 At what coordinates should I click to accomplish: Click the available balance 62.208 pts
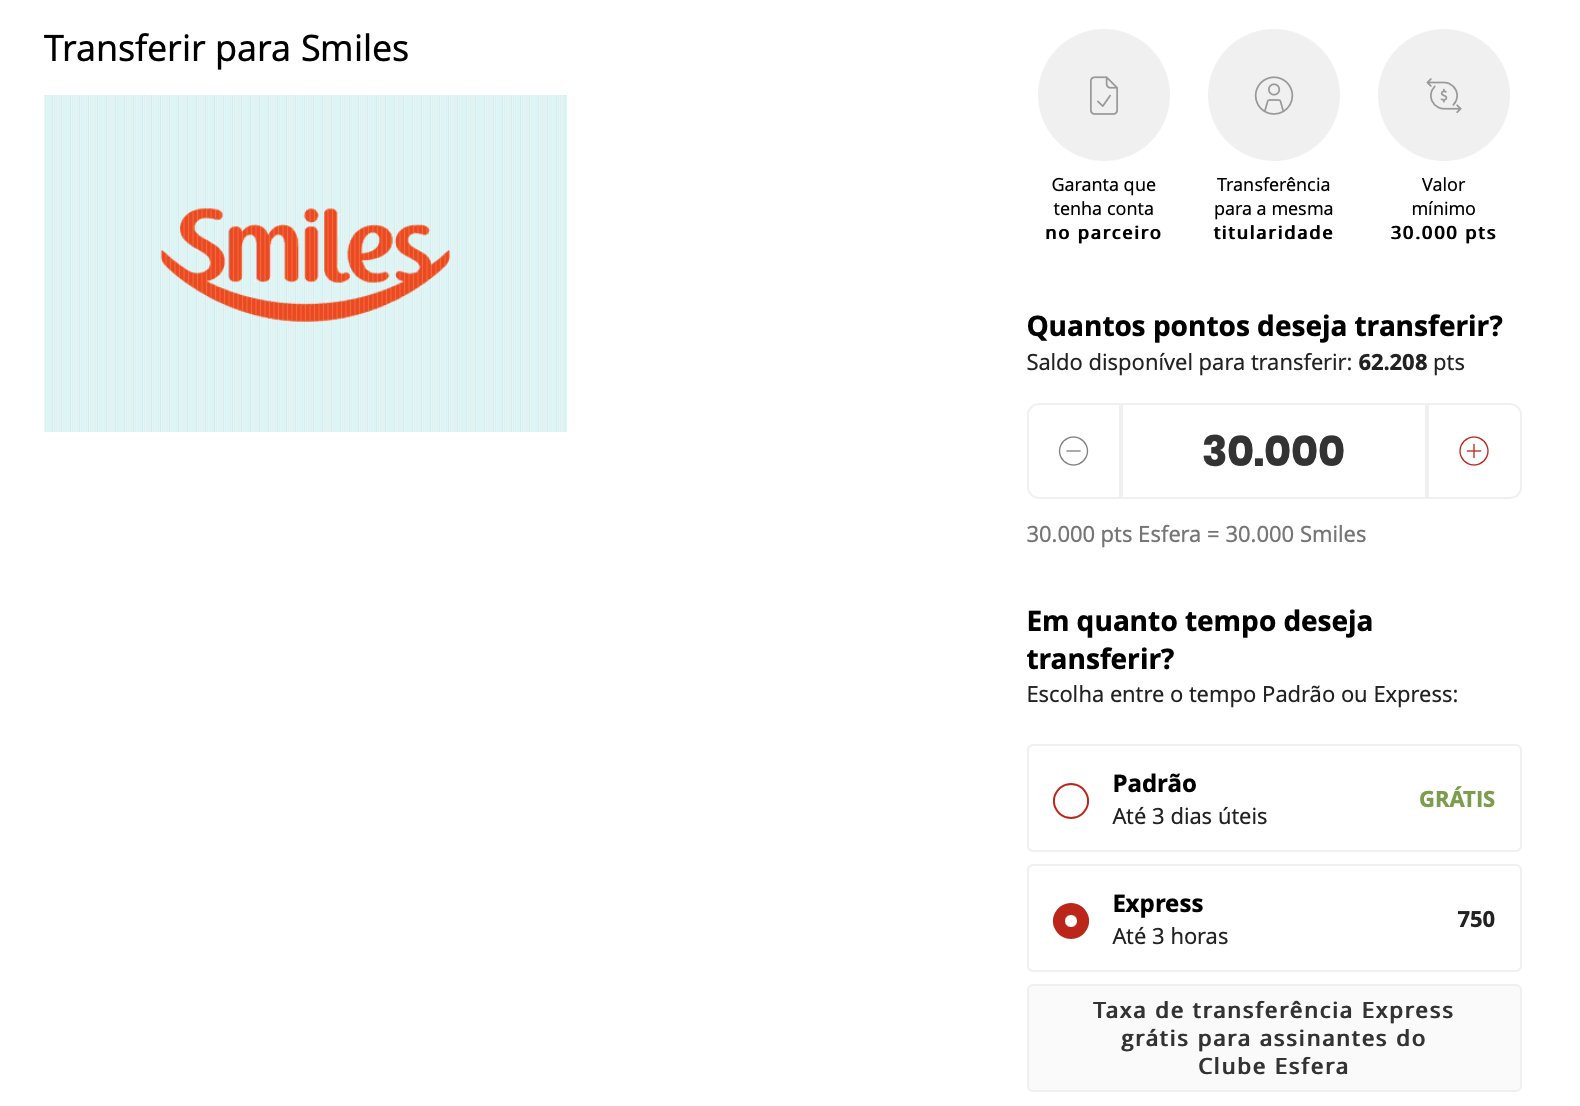[x=1411, y=362]
